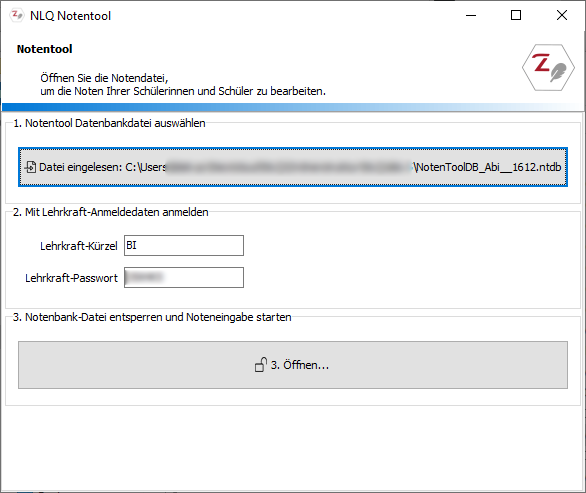The width and height of the screenshot is (586, 493).
Task: Click the hexagonal Z feather logo in header
Action: coord(548,67)
